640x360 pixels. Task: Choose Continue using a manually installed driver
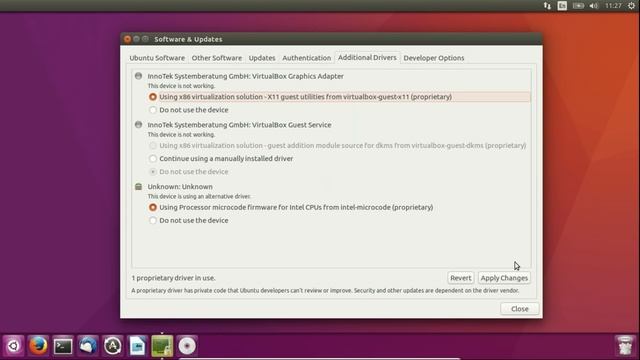[x=153, y=158]
